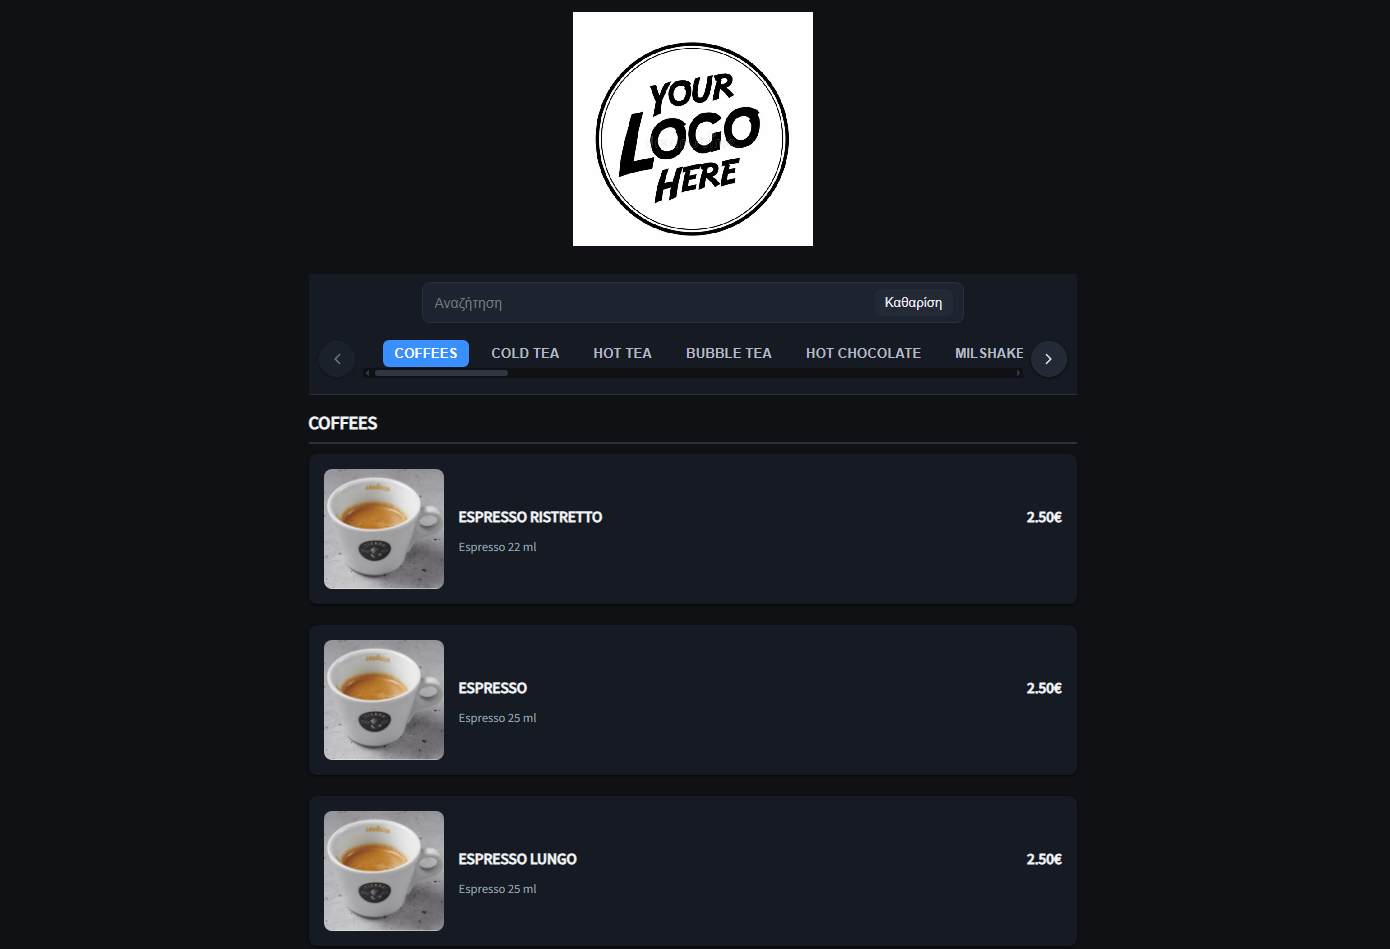The height and width of the screenshot is (949, 1390).
Task: Click the Espresso Lungo 2.50€ price
Action: pyautogui.click(x=1044, y=859)
